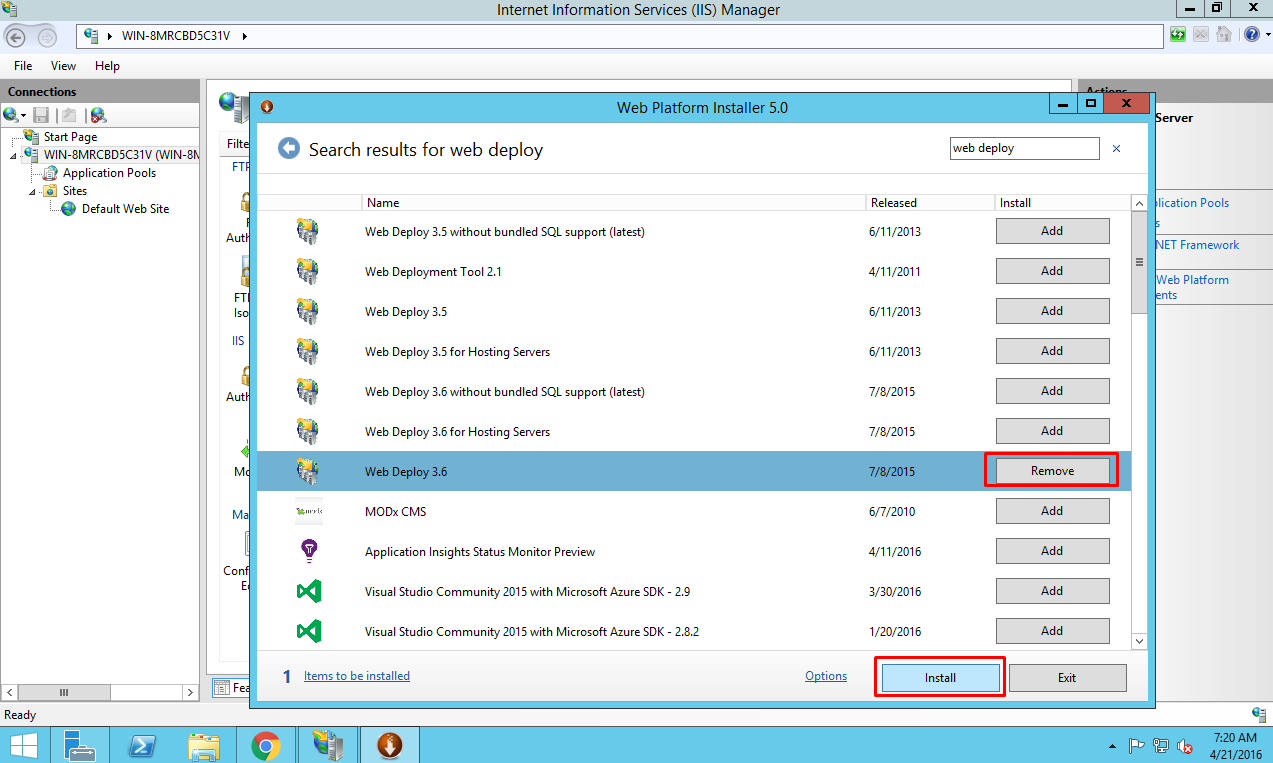
Task: Click the Install button
Action: pos(940,677)
